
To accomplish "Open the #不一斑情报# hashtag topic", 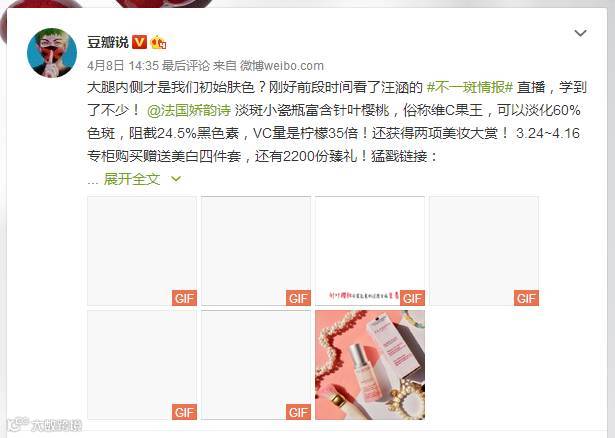I will tap(469, 87).
